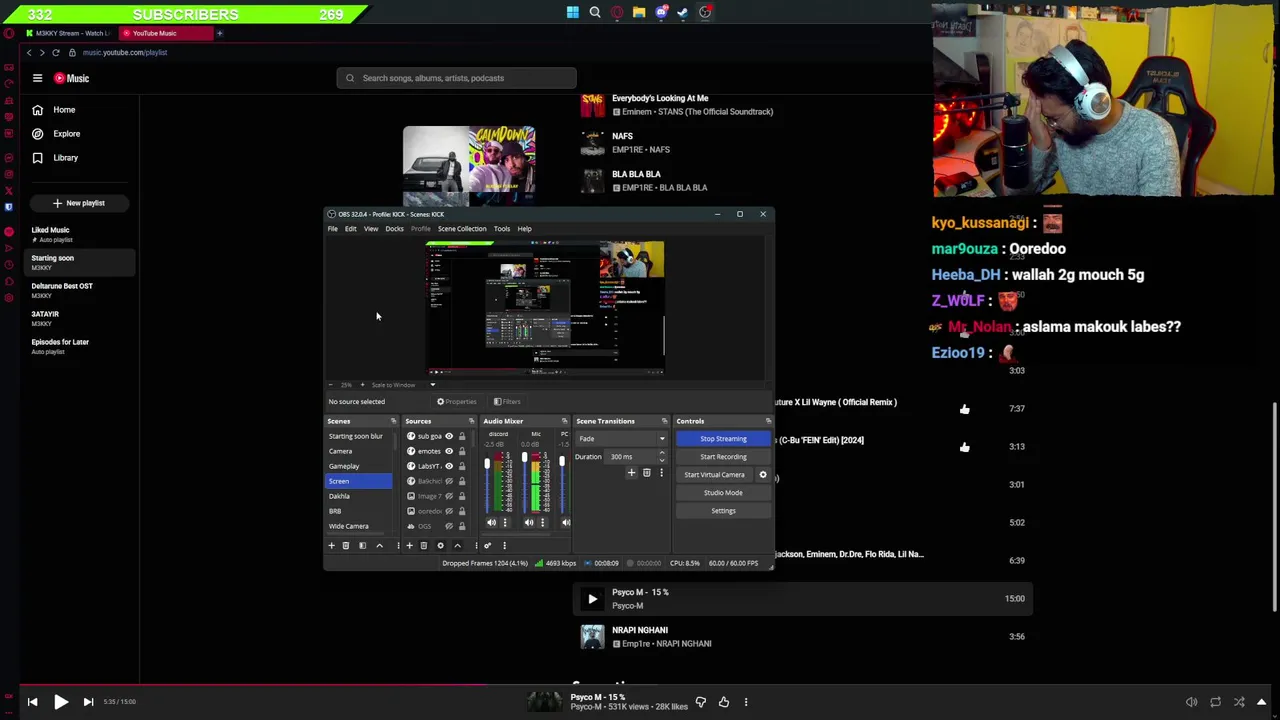Open OBS Docks menu
Image resolution: width=1280 pixels, height=720 pixels.
[395, 229]
